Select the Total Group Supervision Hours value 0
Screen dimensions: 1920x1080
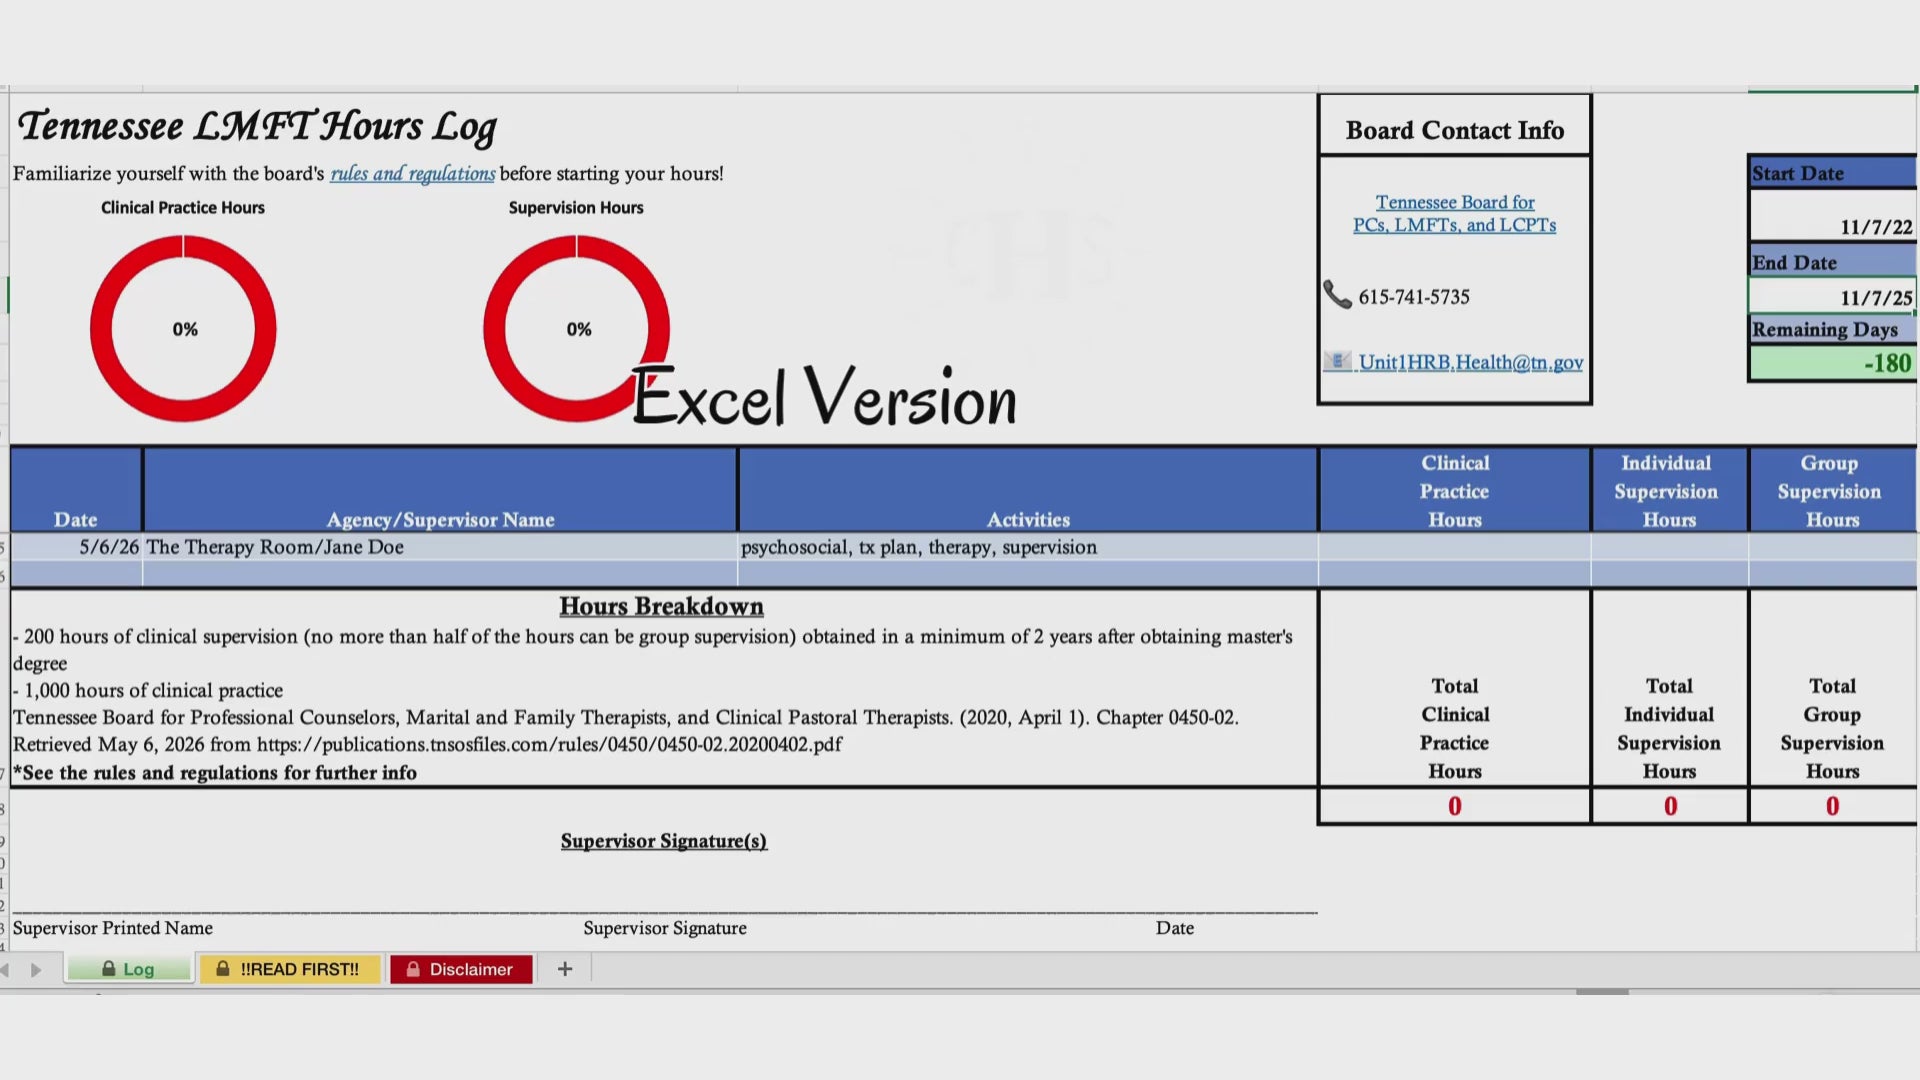tap(1832, 806)
